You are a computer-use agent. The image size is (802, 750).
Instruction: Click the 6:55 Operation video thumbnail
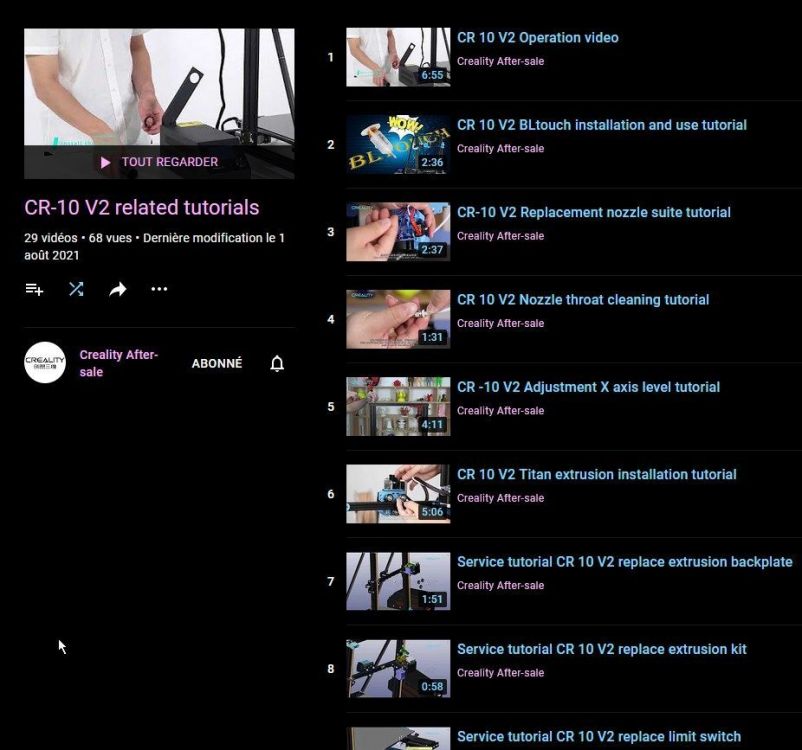398,57
